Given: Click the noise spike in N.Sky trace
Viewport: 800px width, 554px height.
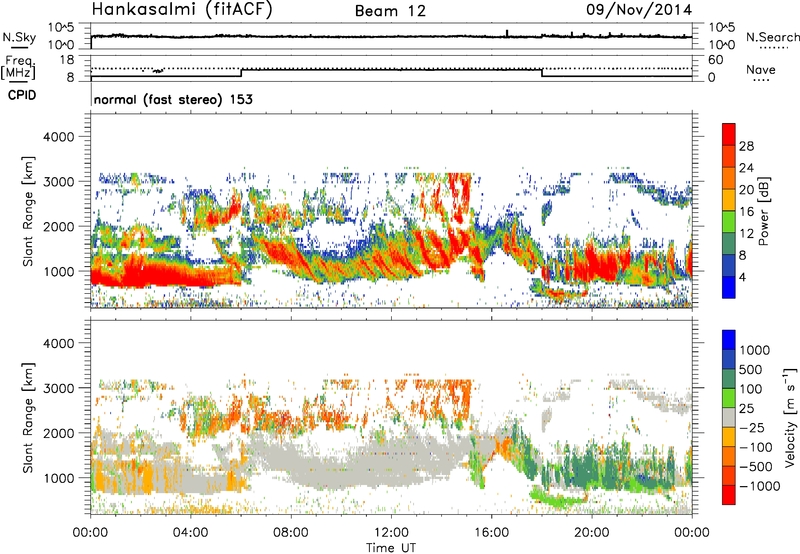Looking at the screenshot, I should coord(507,33).
